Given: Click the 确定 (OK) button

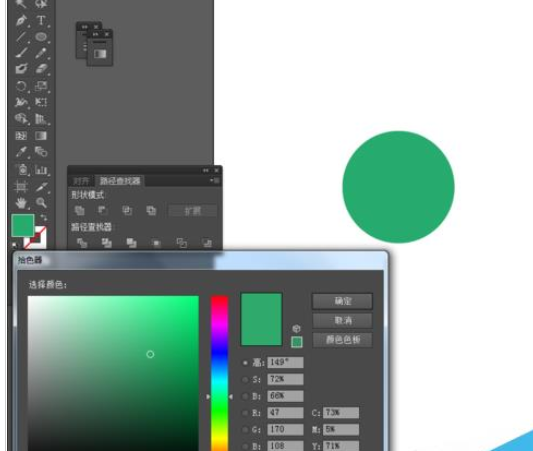Looking at the screenshot, I should point(342,301).
